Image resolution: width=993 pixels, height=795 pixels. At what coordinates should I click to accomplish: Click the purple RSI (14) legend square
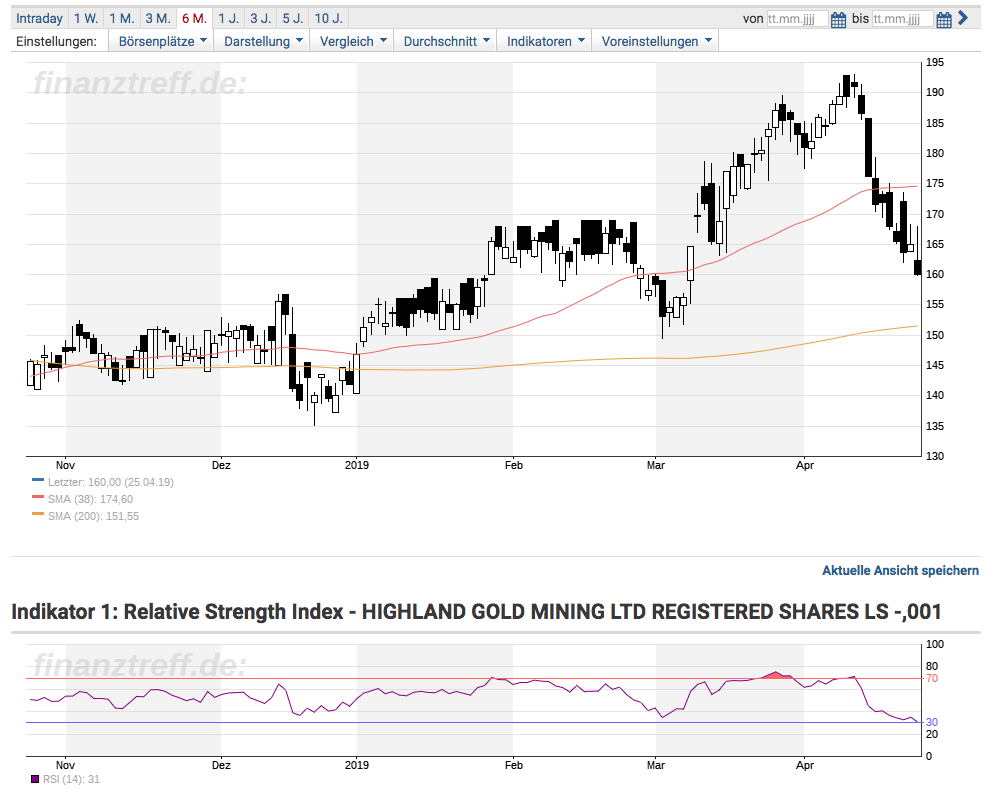click(35, 779)
